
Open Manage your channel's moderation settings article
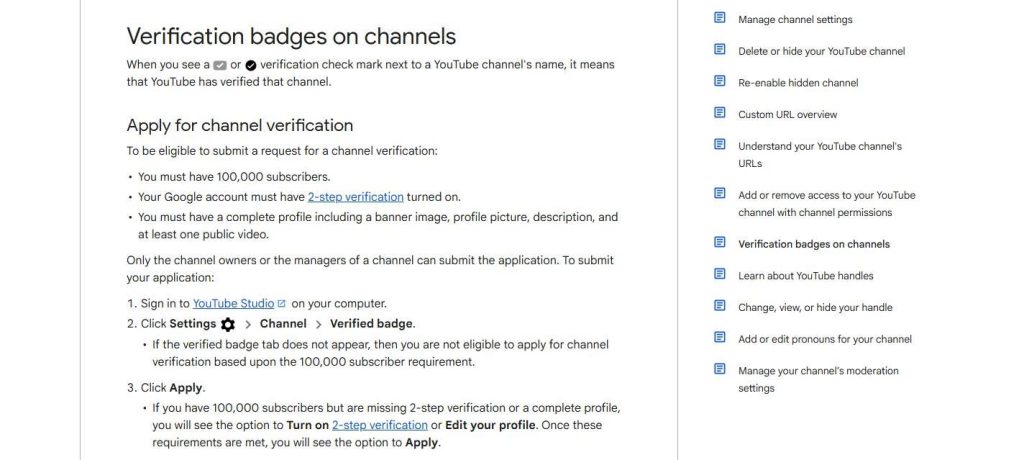point(818,380)
